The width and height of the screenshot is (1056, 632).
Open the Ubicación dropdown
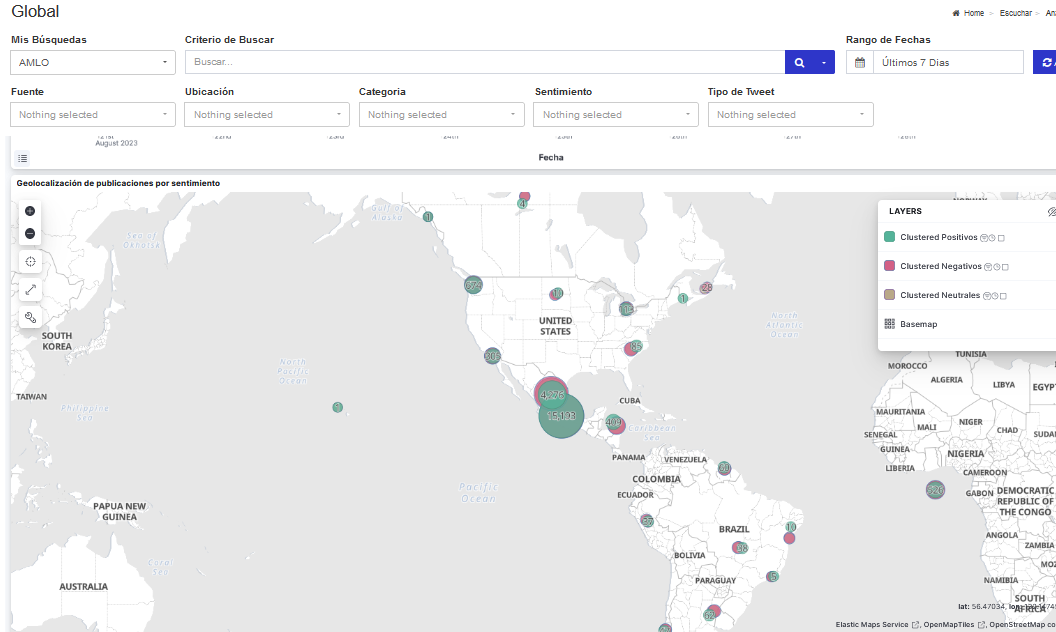(x=267, y=115)
